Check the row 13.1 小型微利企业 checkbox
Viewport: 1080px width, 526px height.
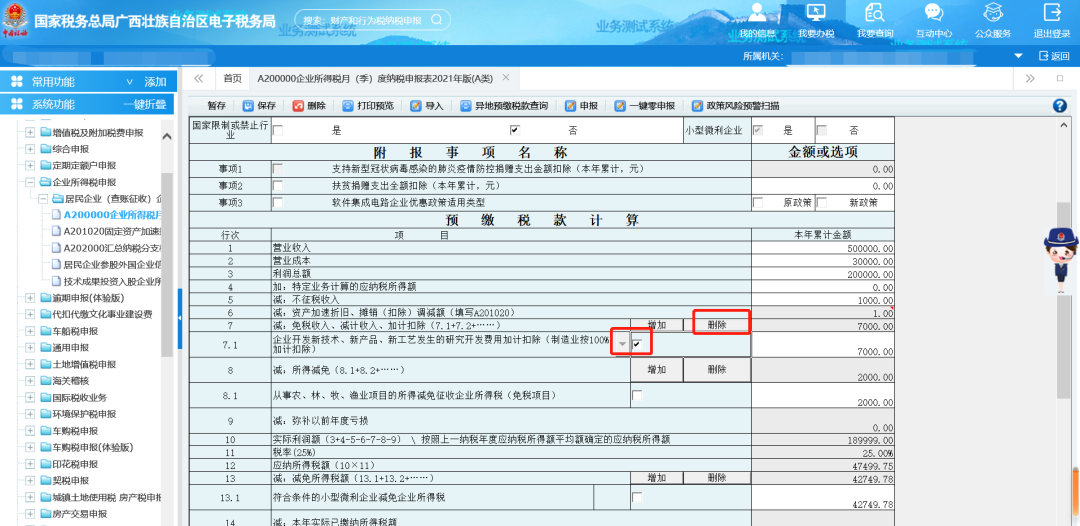[x=637, y=498]
